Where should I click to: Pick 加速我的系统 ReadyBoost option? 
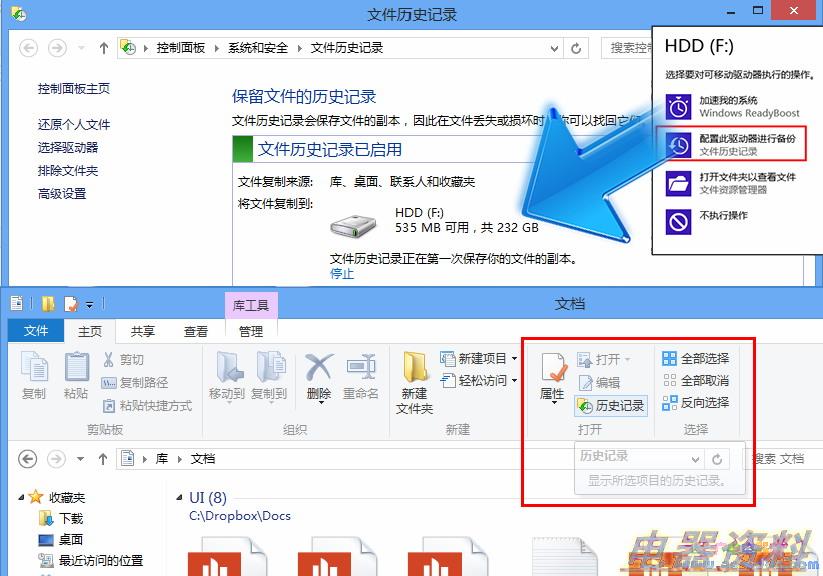click(x=735, y=106)
